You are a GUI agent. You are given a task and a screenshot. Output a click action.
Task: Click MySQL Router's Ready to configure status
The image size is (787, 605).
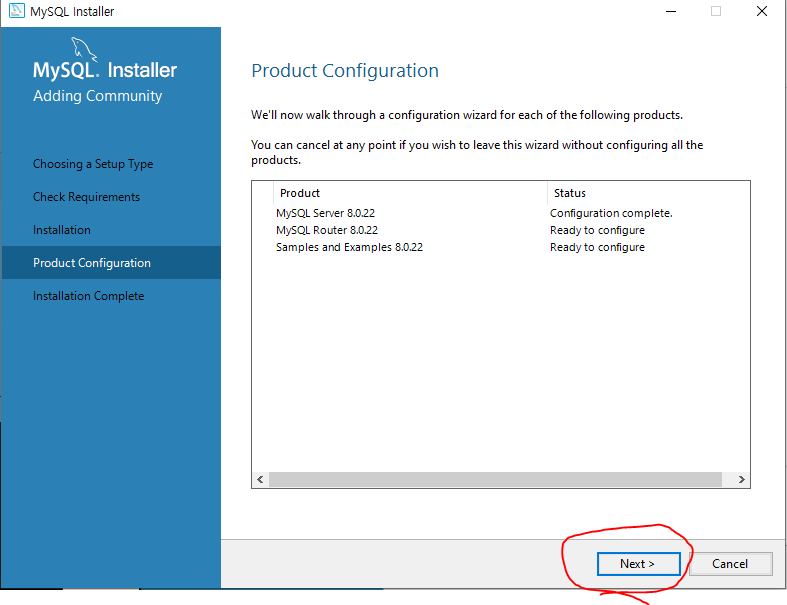[x=597, y=230]
